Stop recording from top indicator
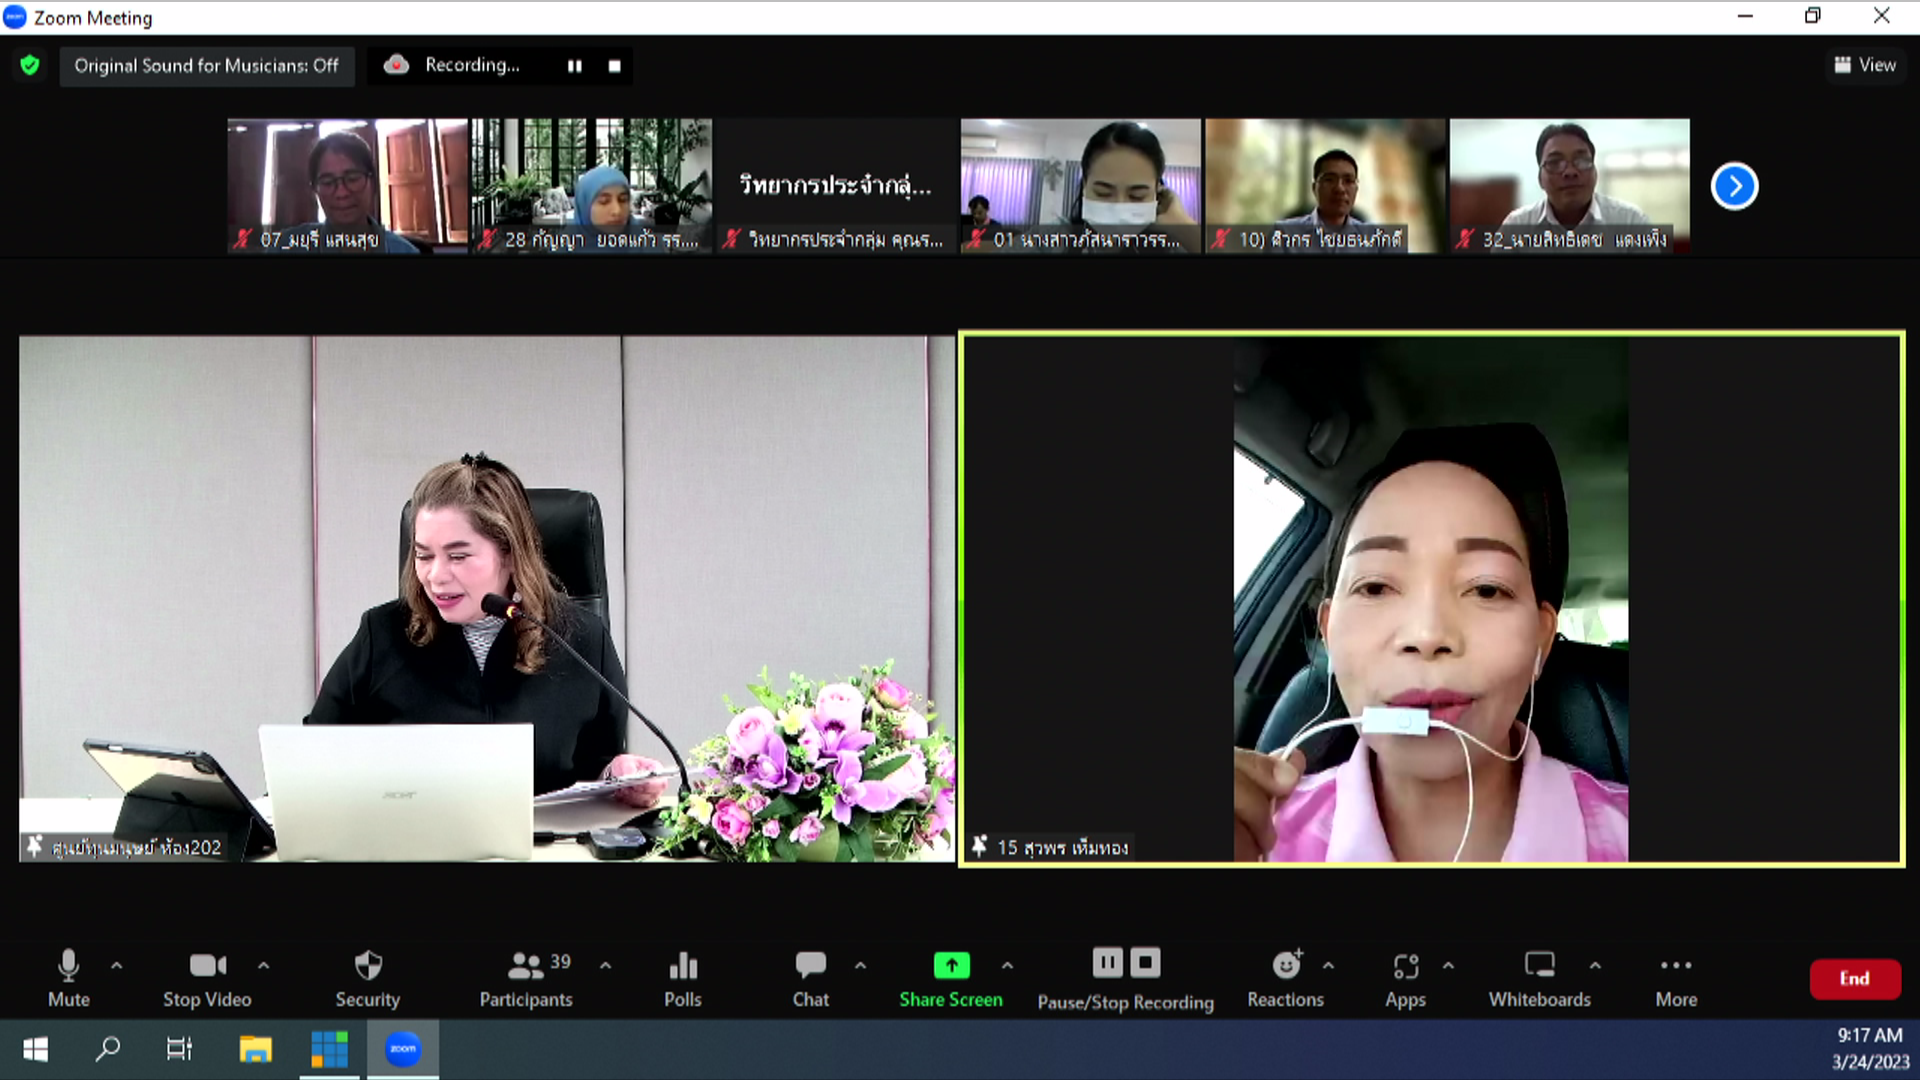 [615, 66]
